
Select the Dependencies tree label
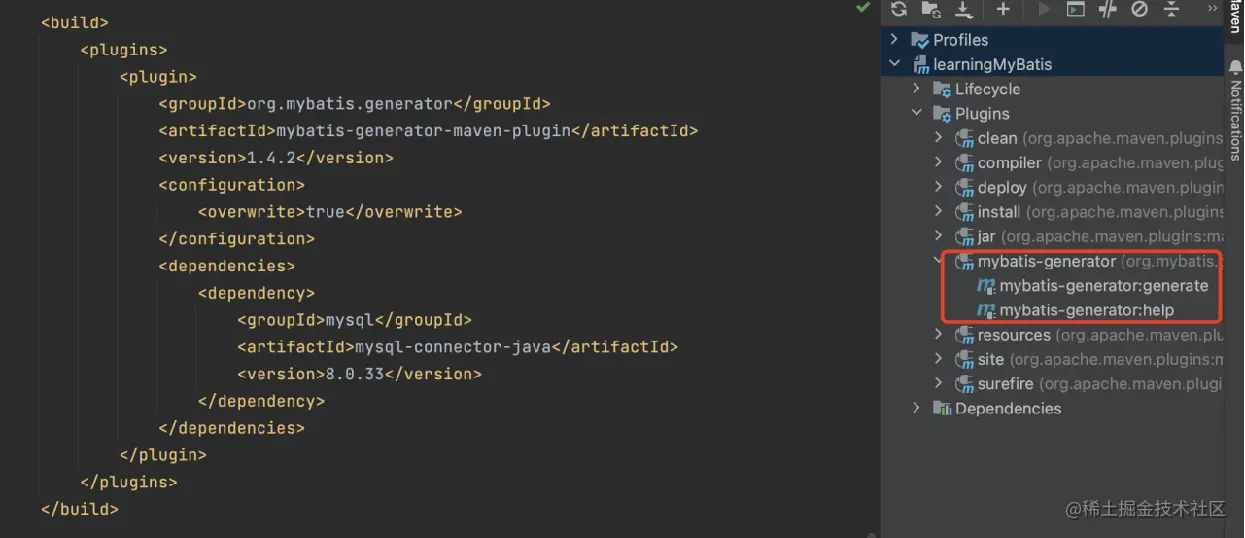pyautogui.click(x=1008, y=408)
